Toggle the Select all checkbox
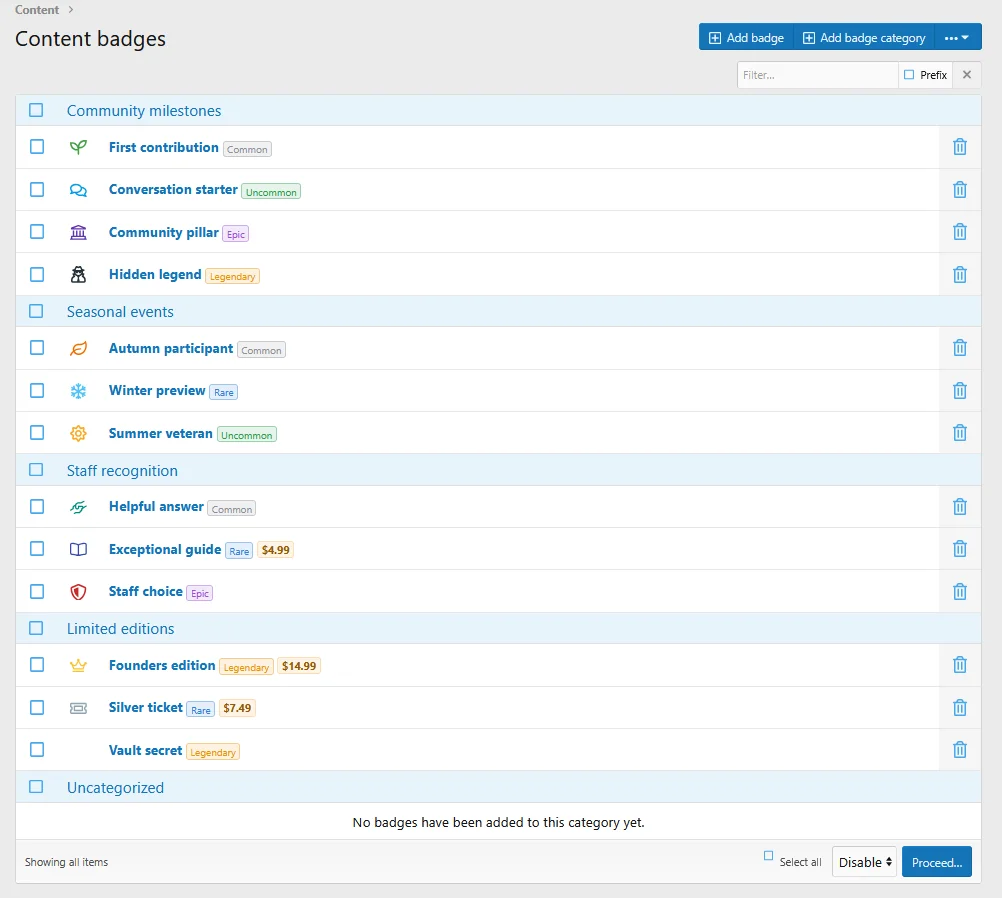Image resolution: width=1002 pixels, height=898 pixels. pos(768,855)
